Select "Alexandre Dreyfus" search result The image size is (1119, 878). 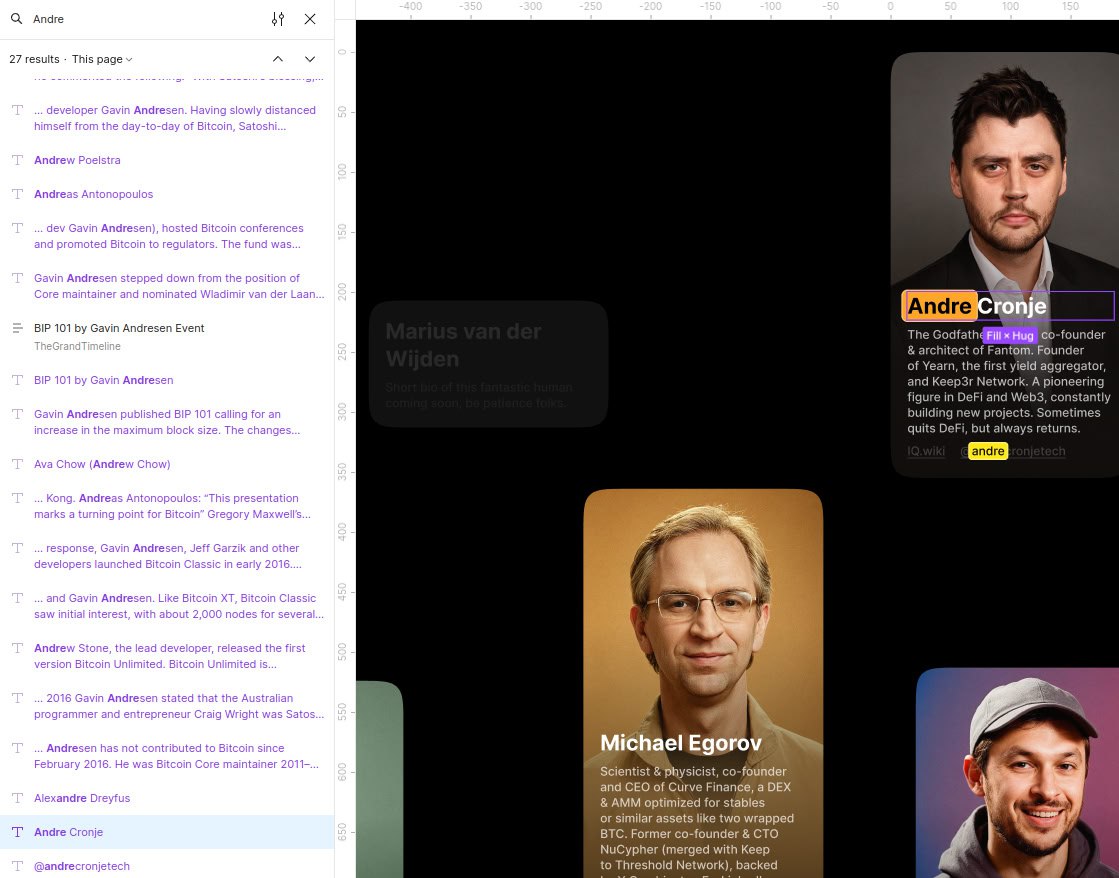click(x=82, y=798)
